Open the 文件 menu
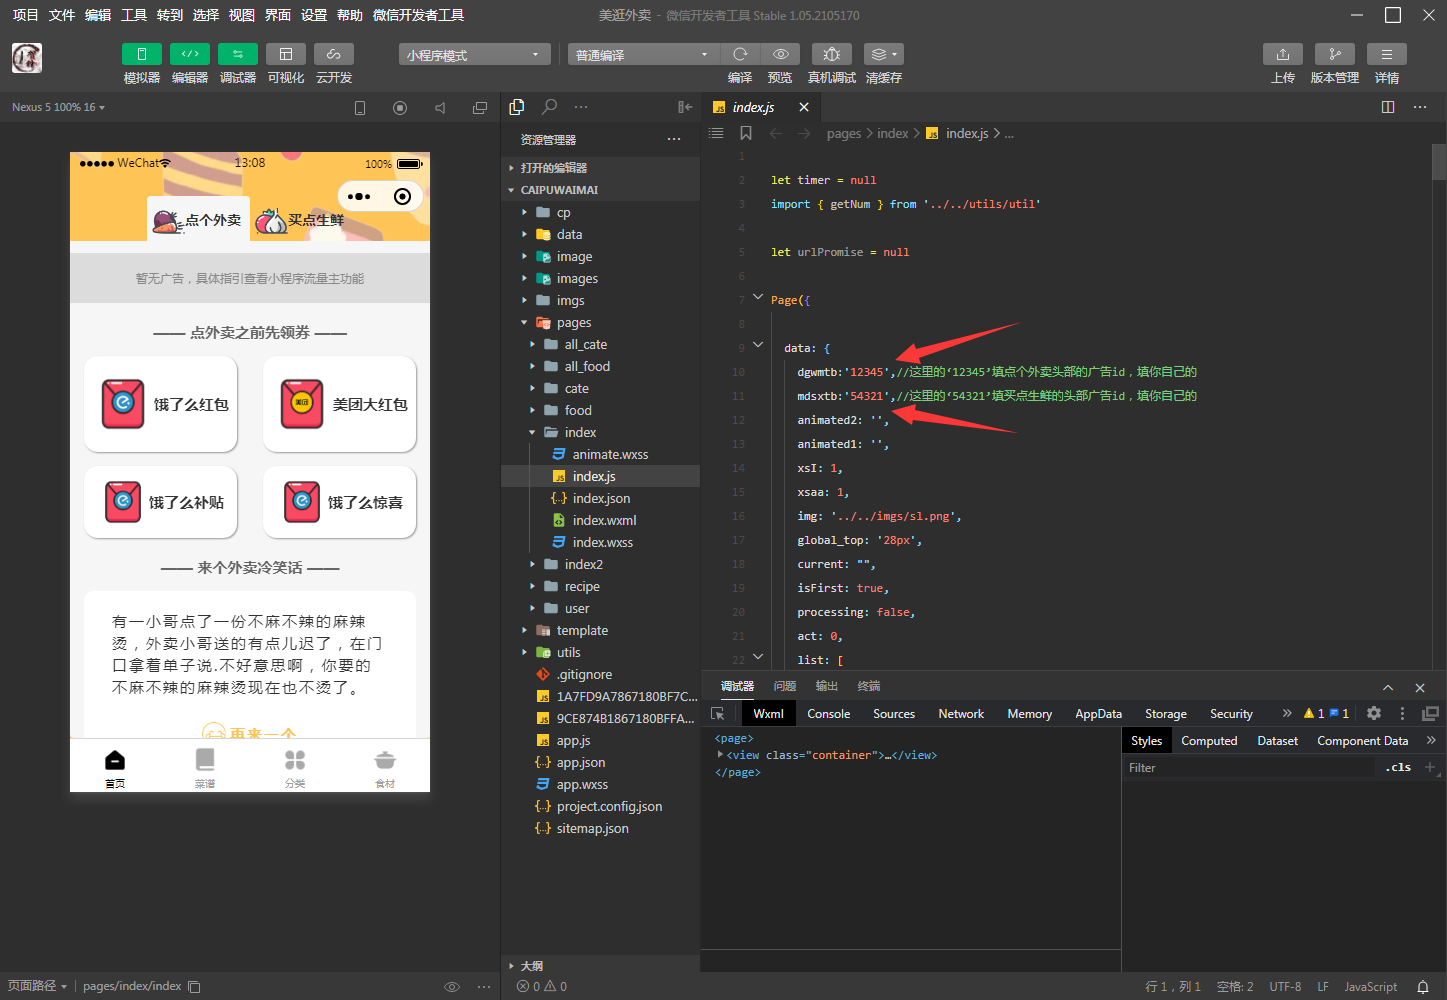Viewport: 1447px width, 1000px height. 62,15
